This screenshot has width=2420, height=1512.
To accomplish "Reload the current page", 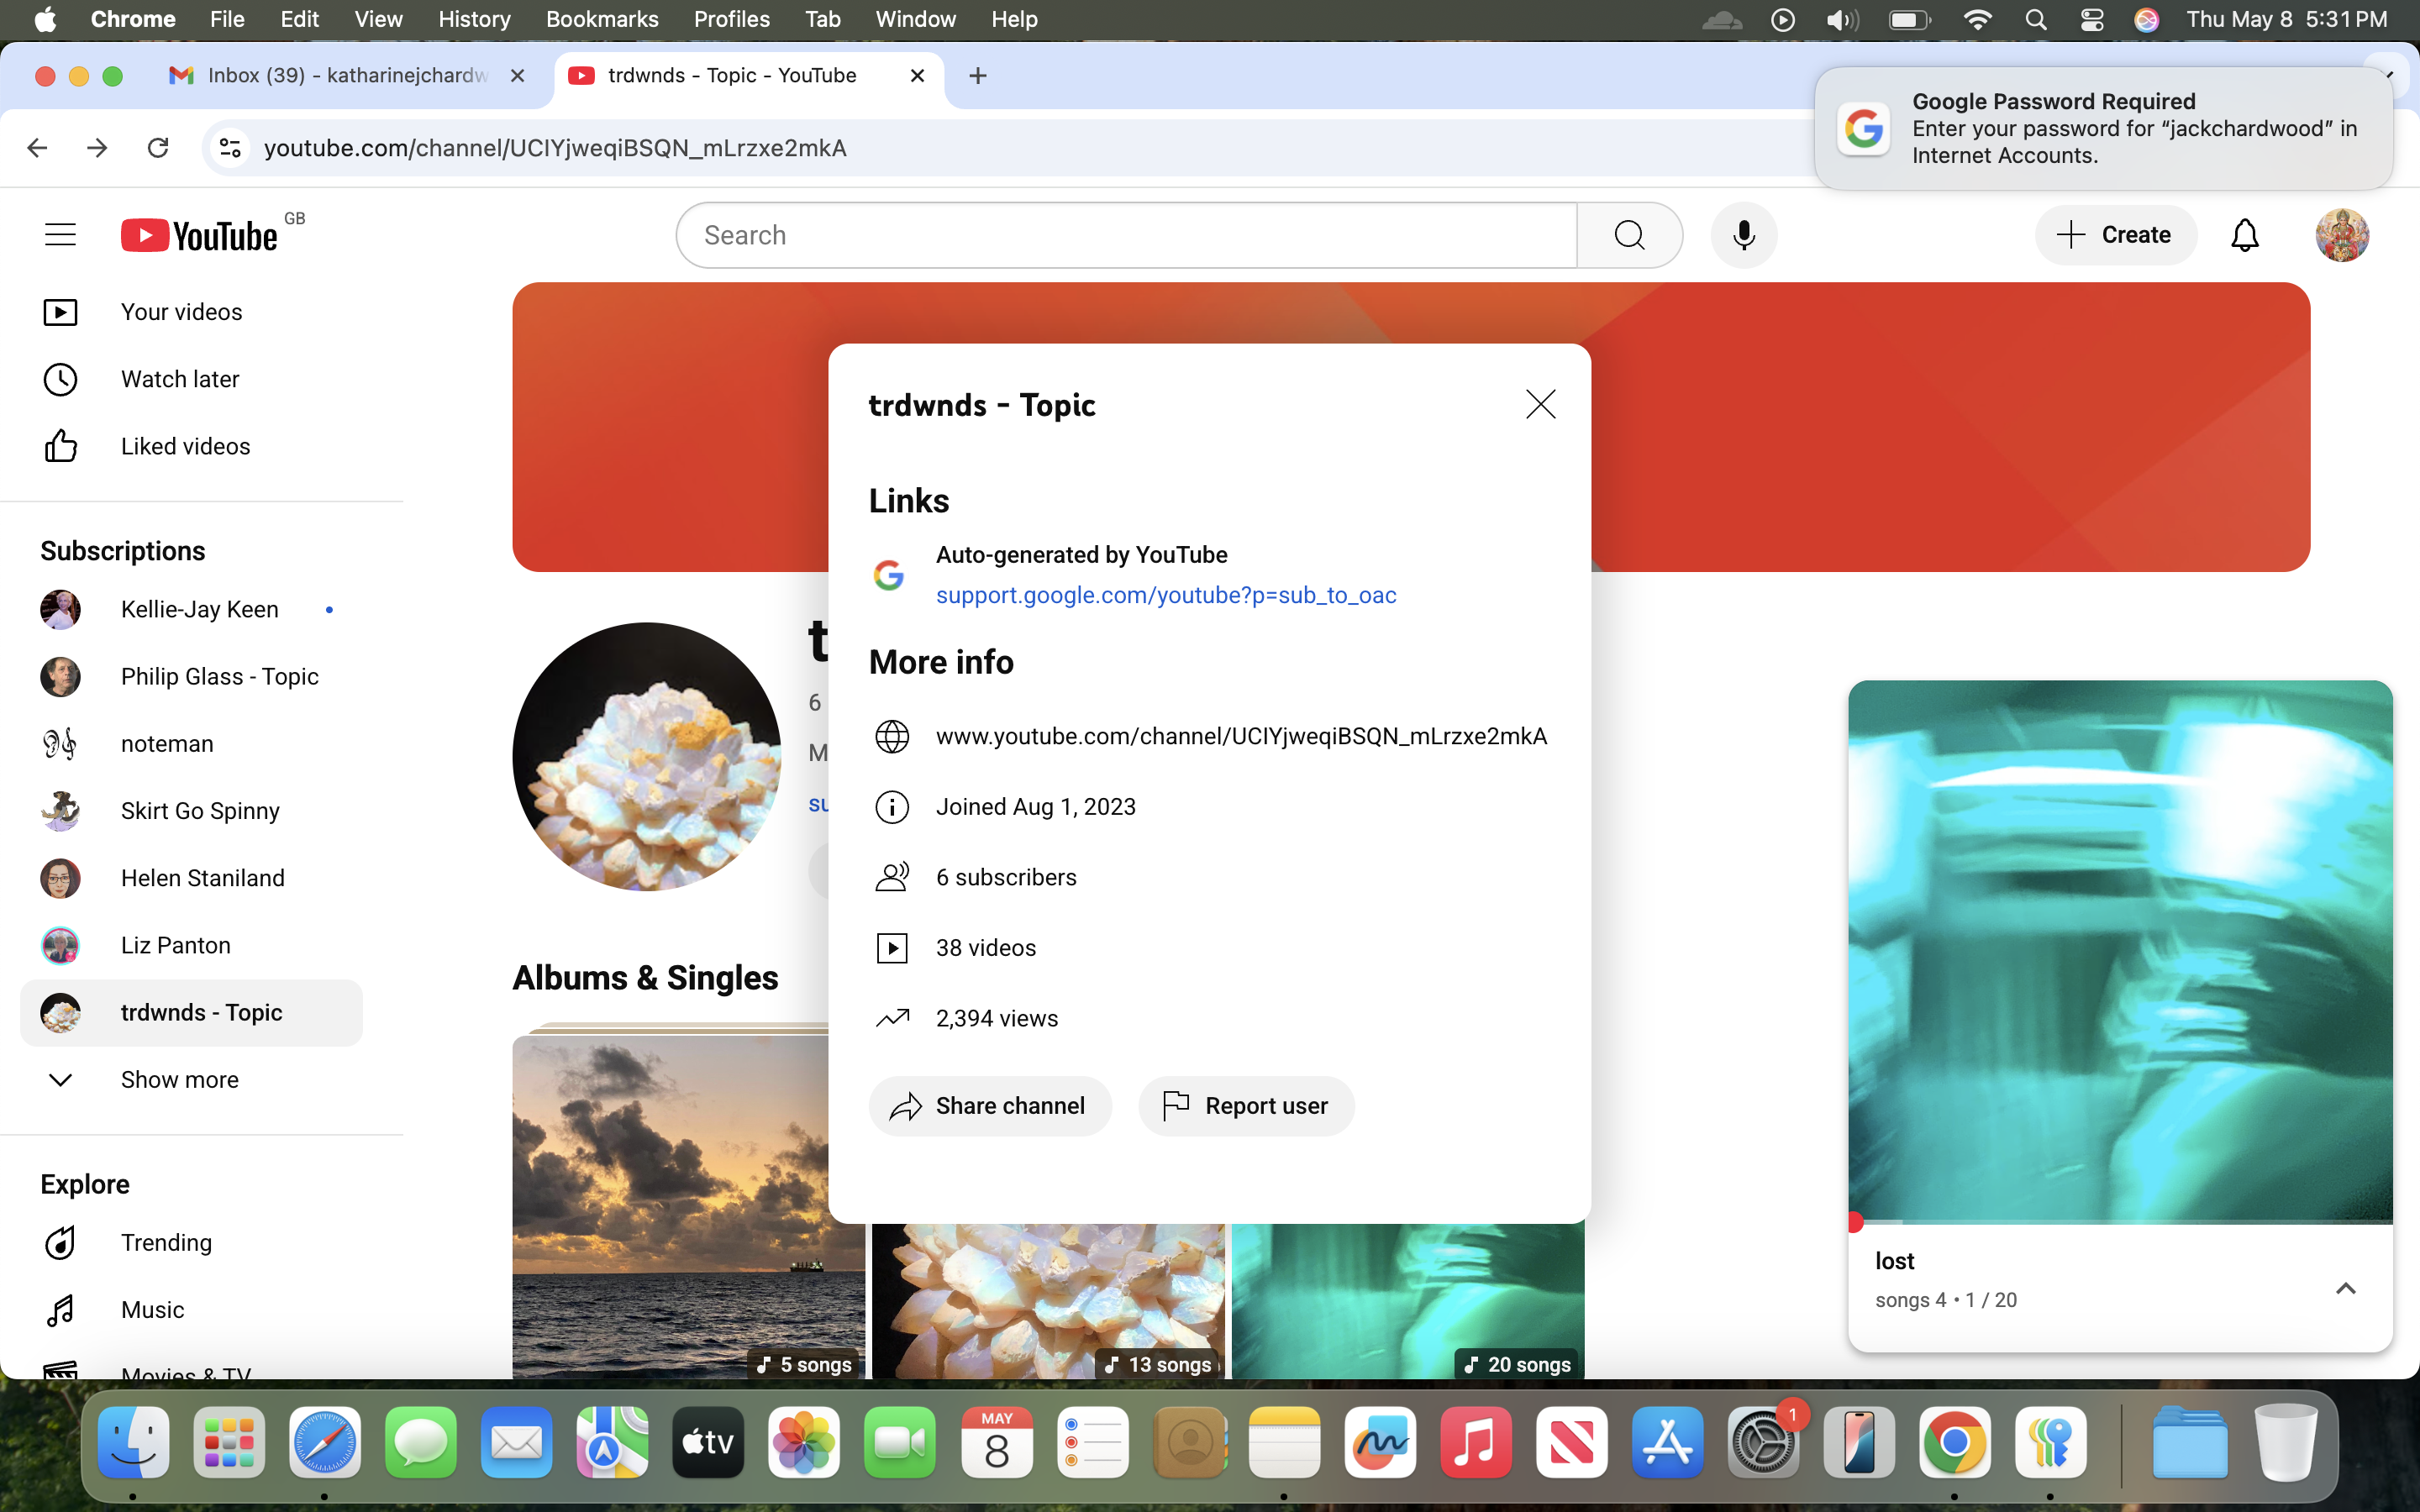I will pos(158,148).
